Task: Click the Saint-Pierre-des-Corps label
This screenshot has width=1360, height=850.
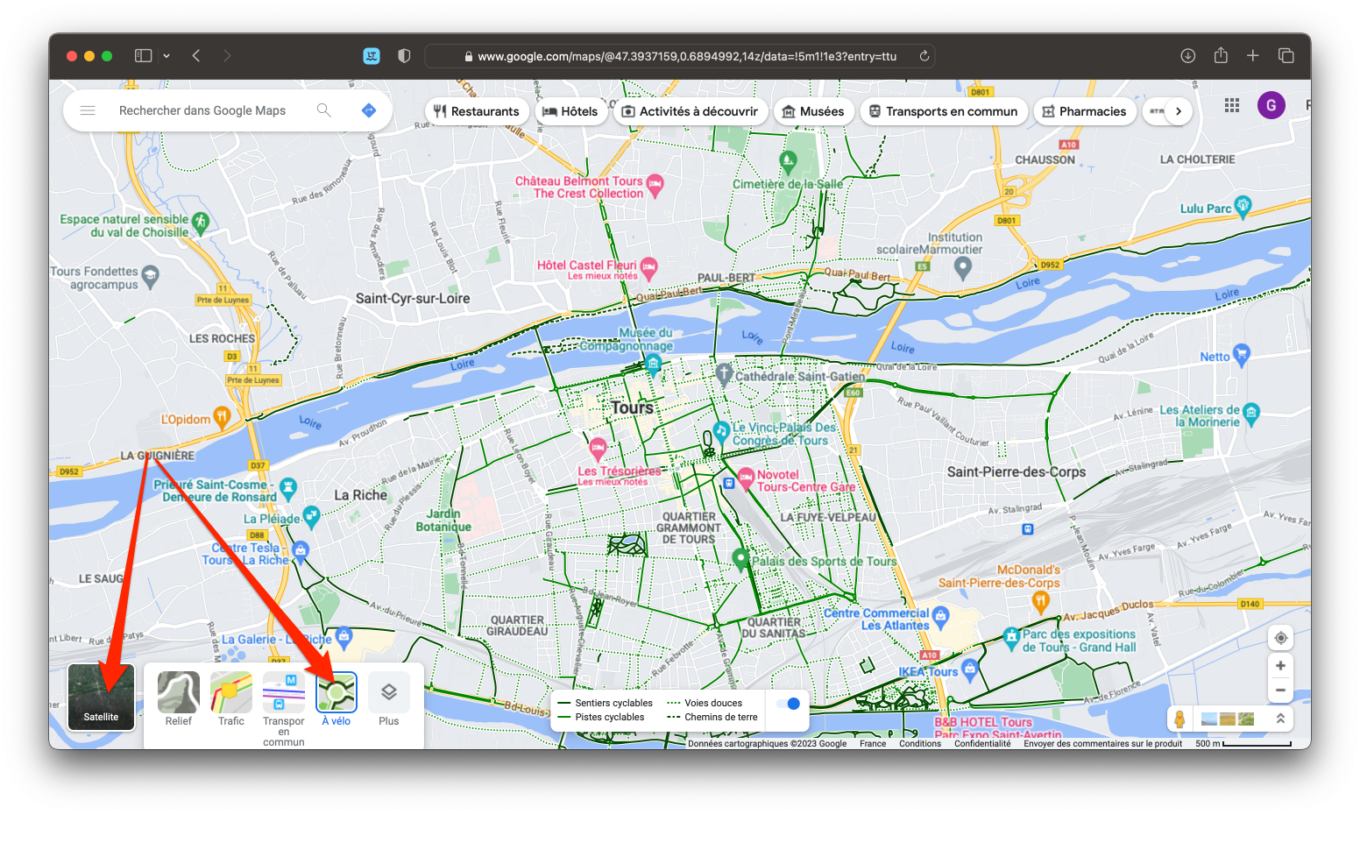Action: (1016, 472)
